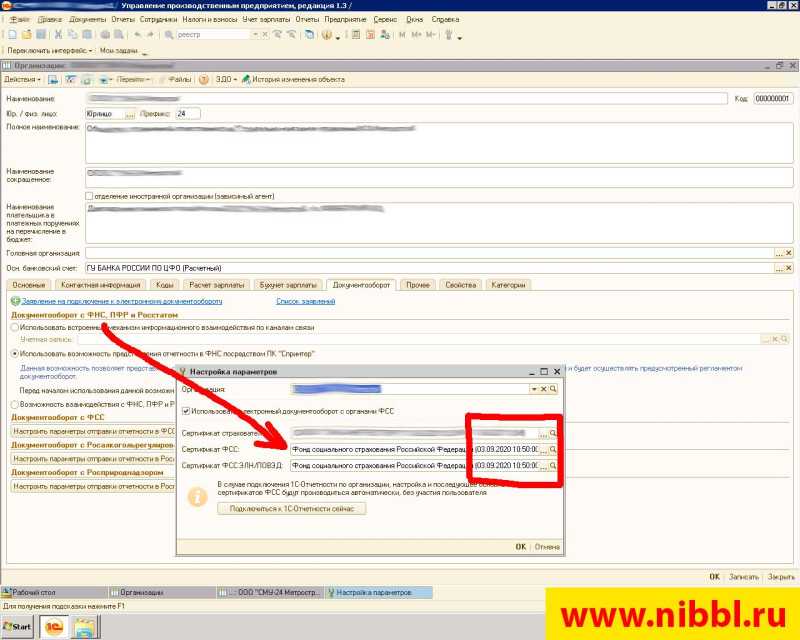This screenshot has height=640, width=800.
Task: Select Возможность взаимодействия с ФНС, ПФР radio
Action: (15, 404)
